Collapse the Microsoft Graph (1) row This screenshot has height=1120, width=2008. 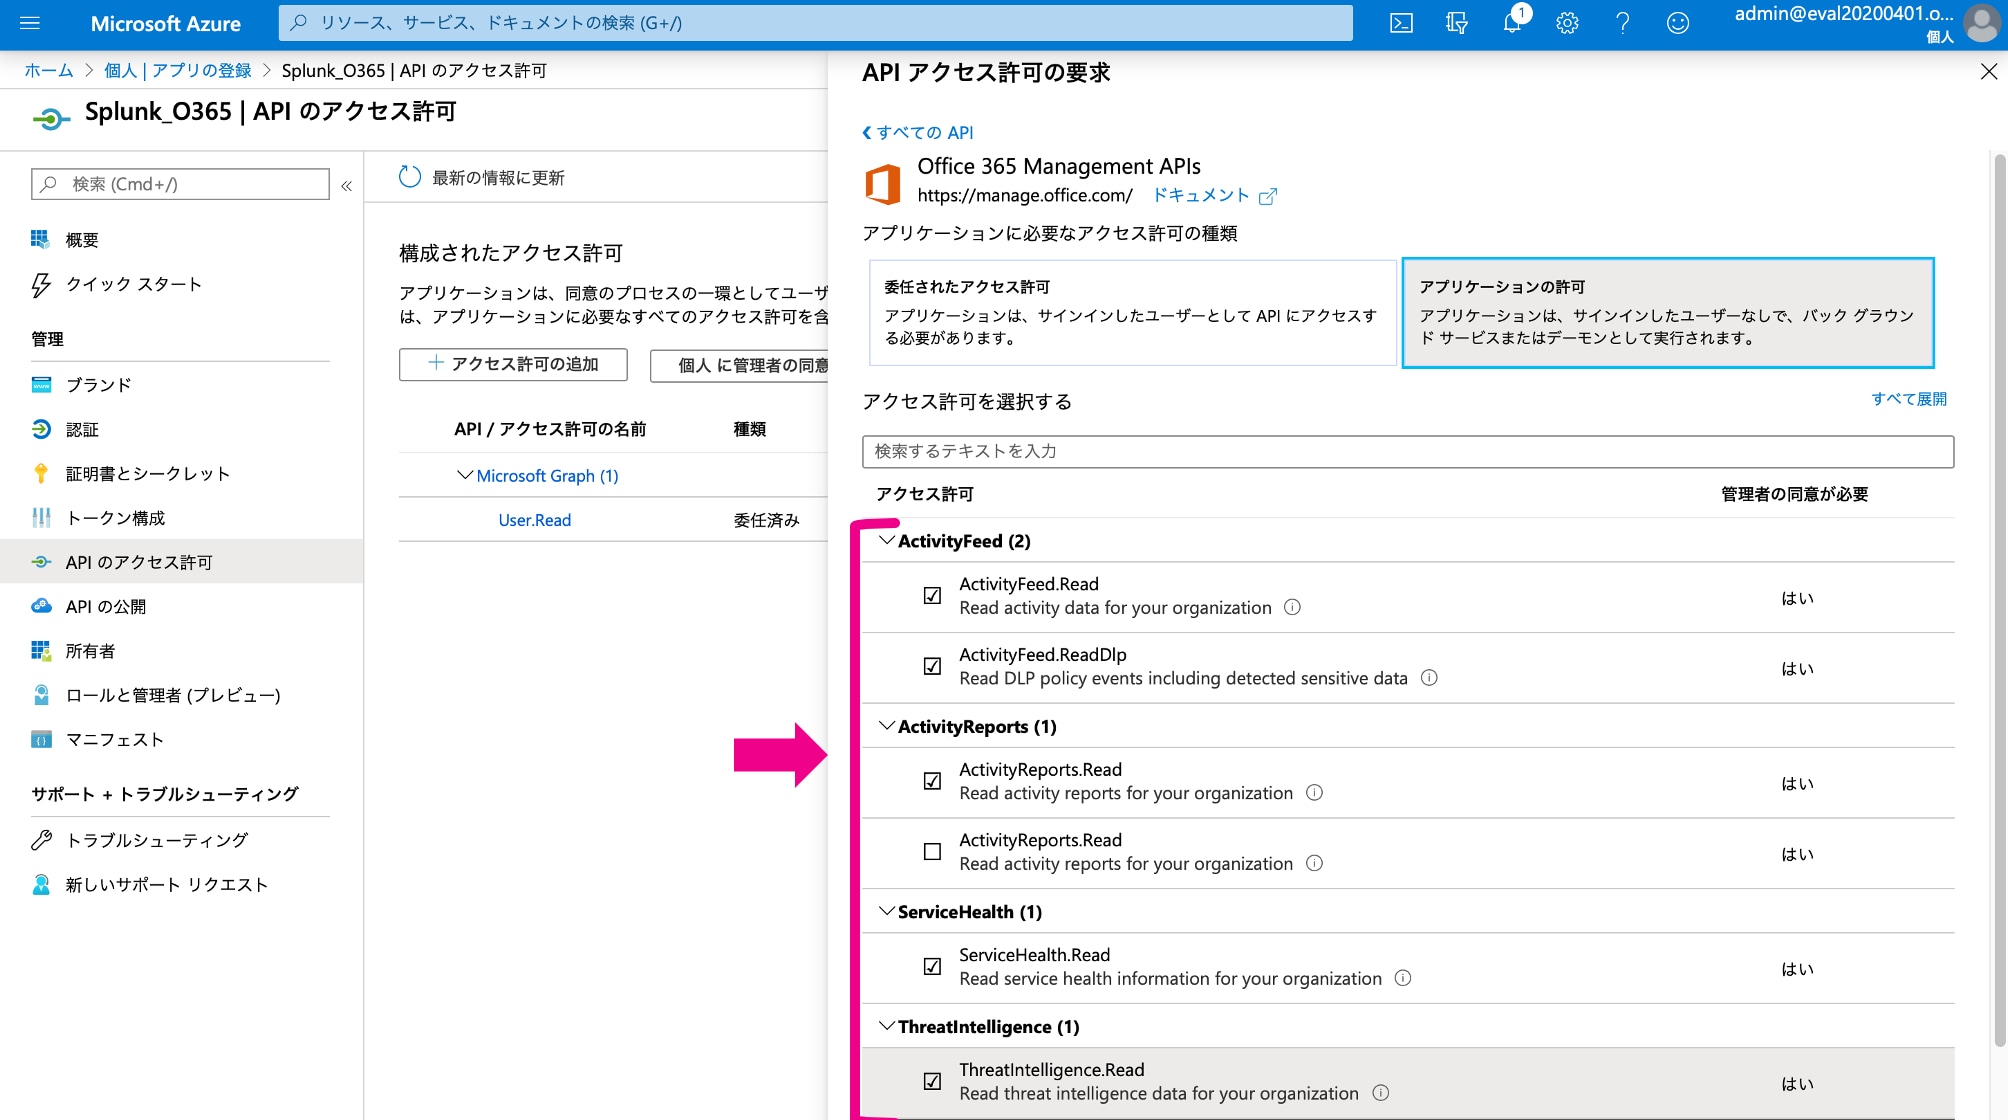click(x=464, y=475)
